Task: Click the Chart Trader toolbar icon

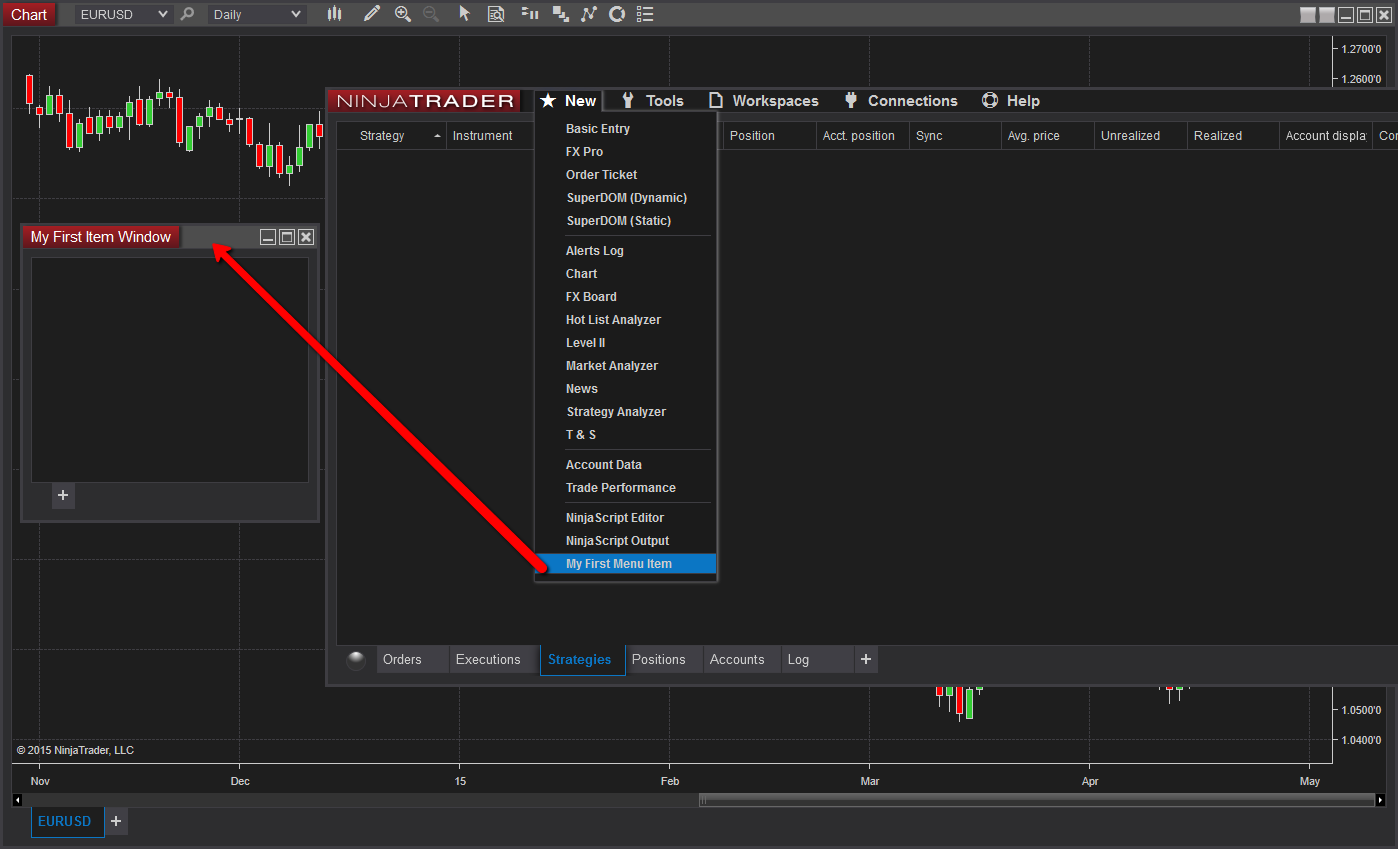Action: click(530, 14)
